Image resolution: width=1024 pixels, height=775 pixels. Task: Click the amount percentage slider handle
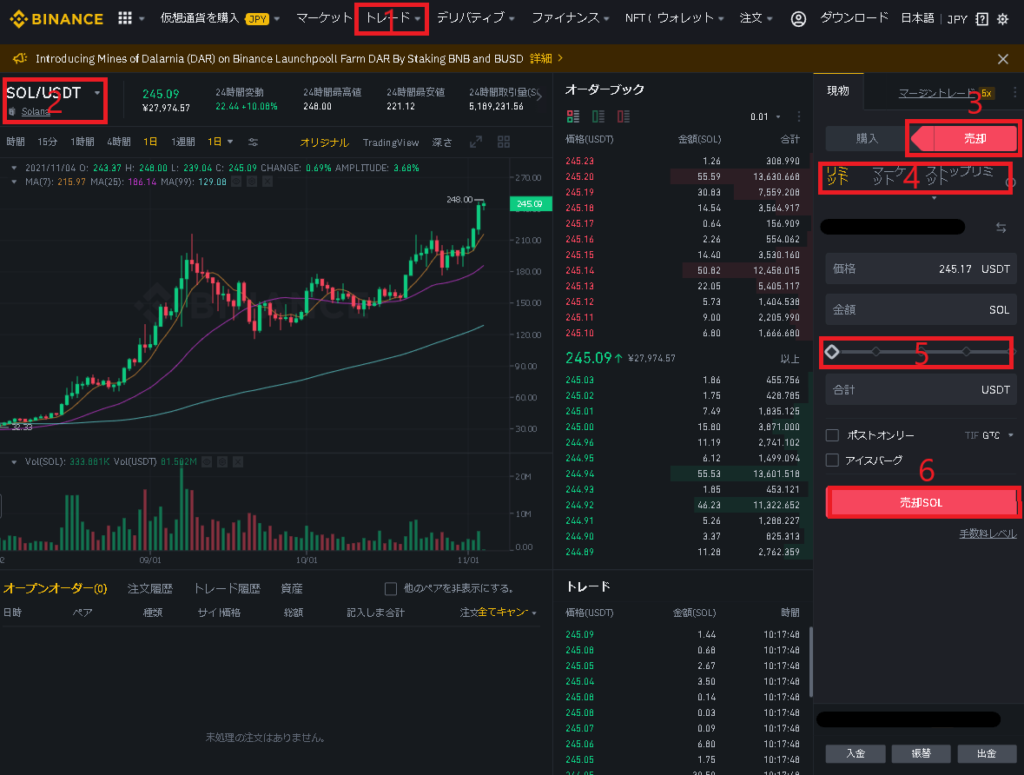(831, 352)
